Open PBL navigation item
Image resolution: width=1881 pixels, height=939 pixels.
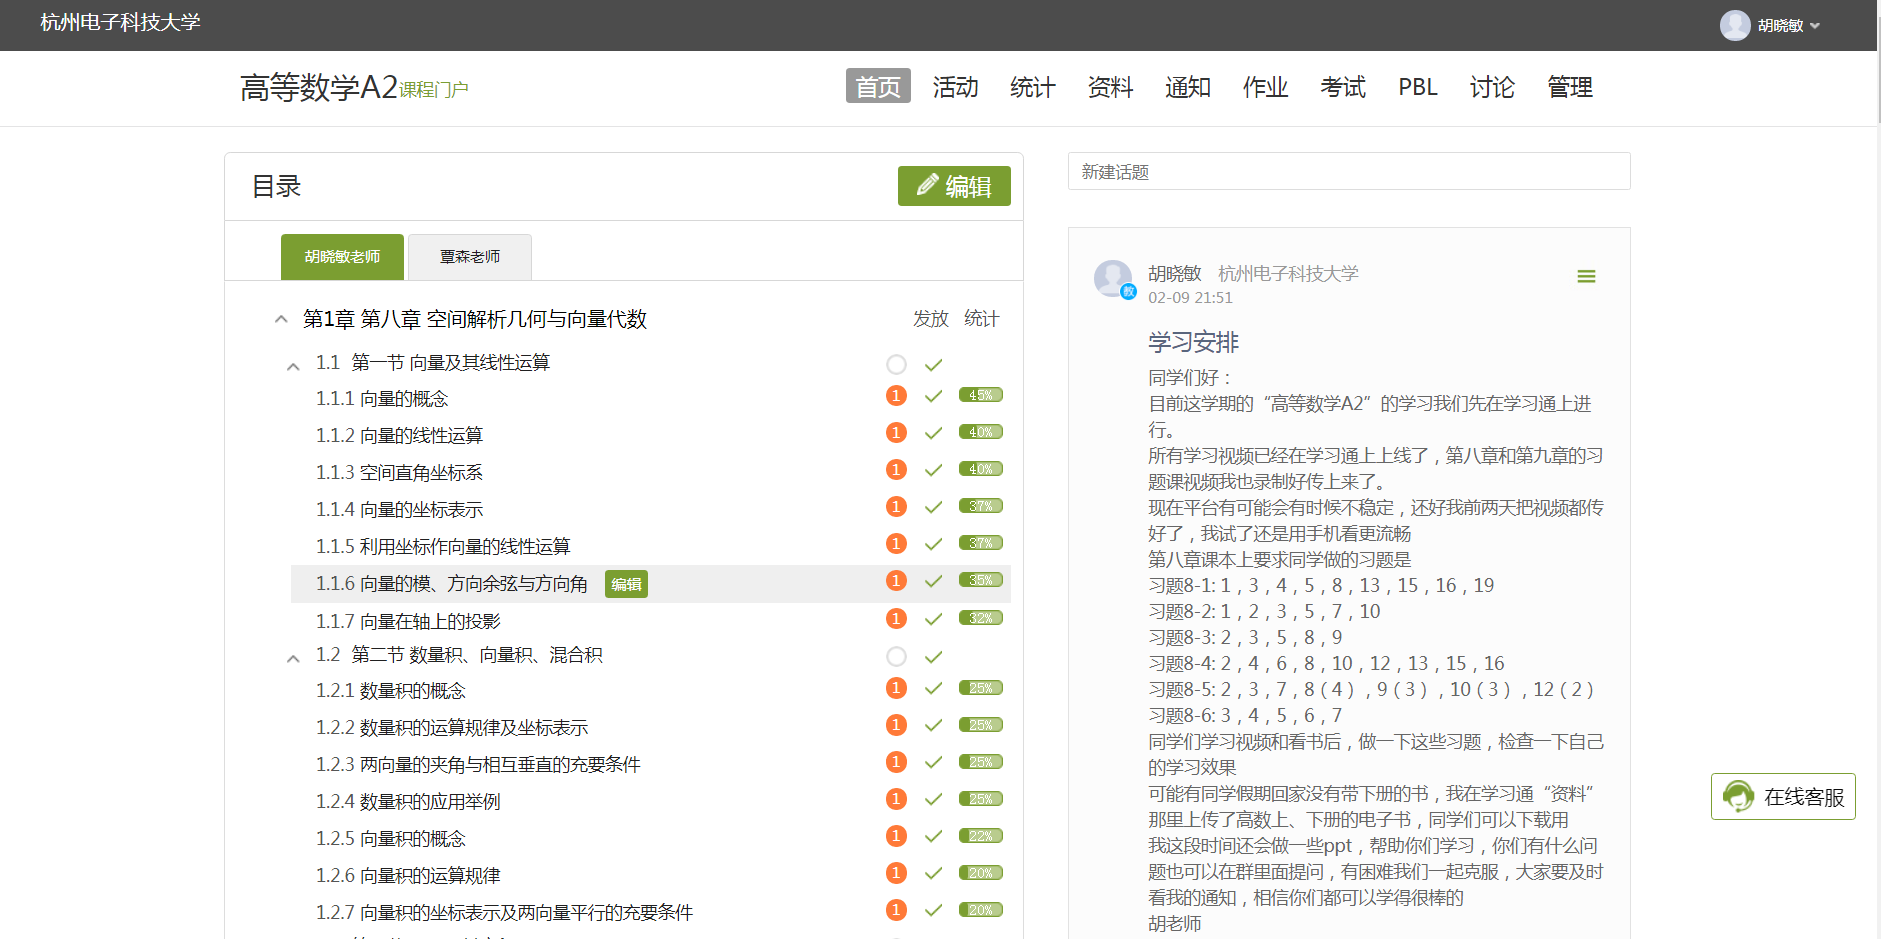click(x=1418, y=87)
